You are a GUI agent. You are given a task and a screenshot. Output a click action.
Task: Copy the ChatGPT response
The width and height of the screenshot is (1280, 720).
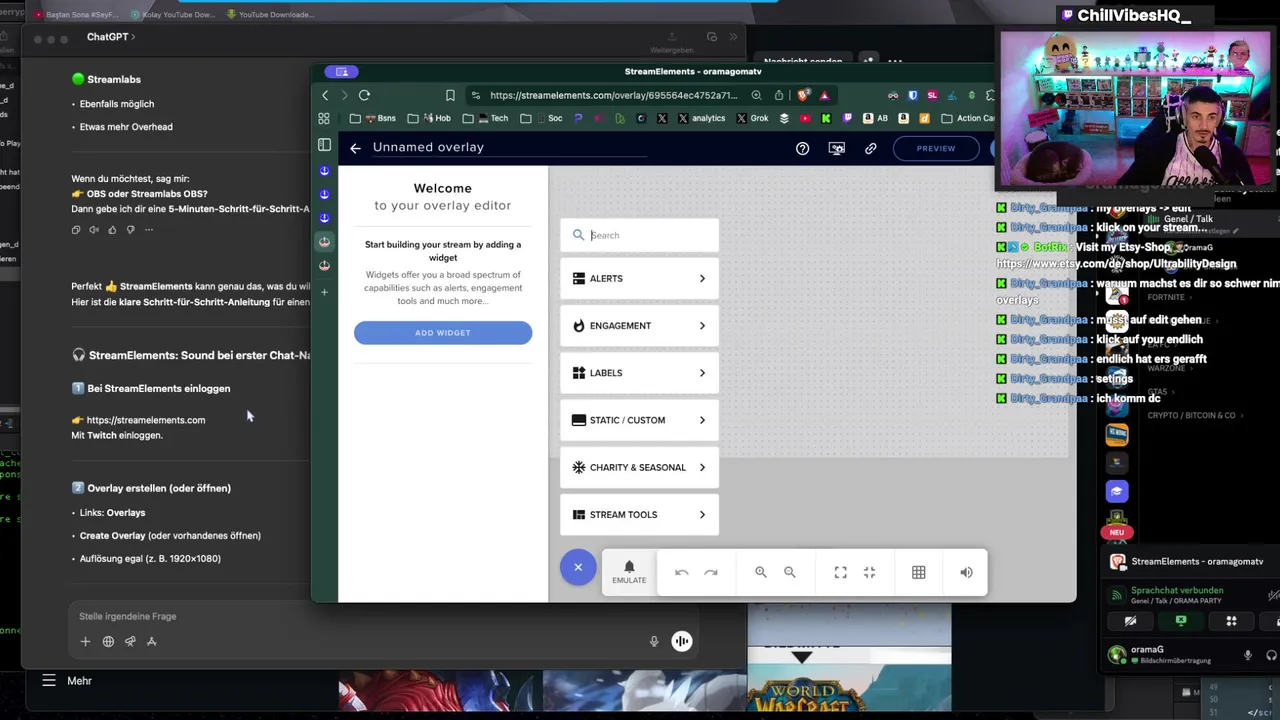76,230
